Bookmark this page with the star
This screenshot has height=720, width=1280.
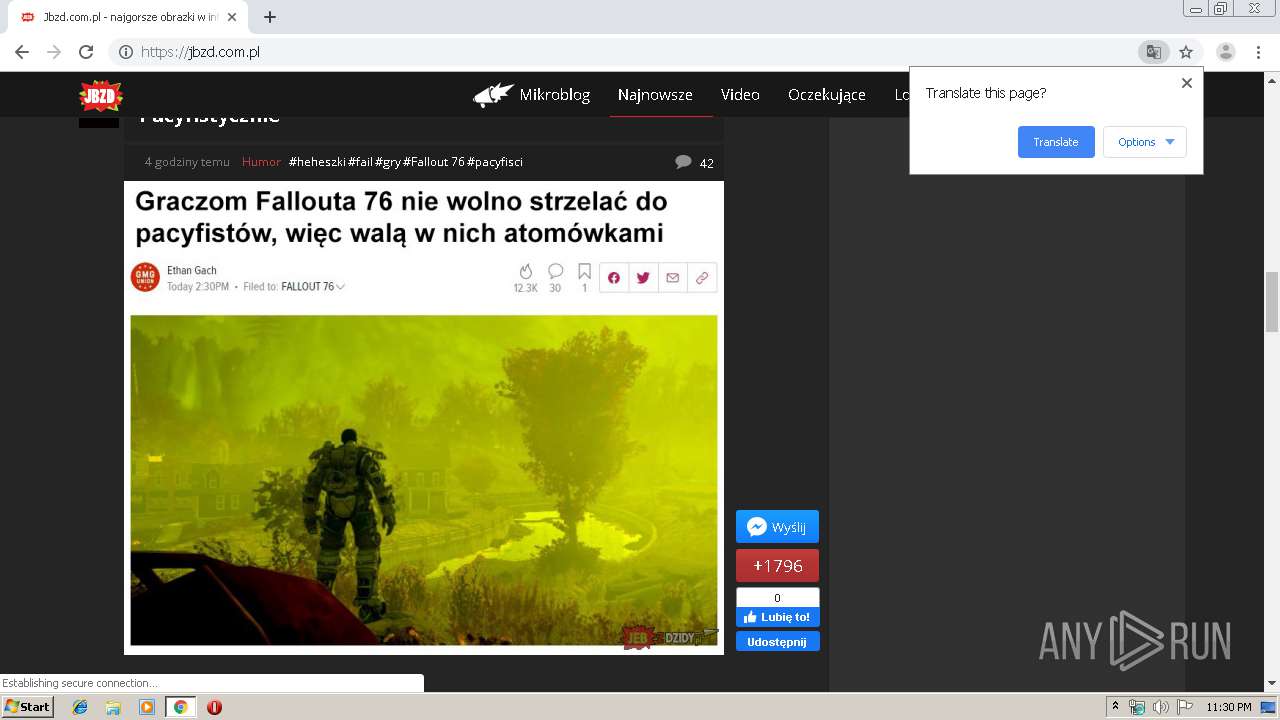[1186, 52]
